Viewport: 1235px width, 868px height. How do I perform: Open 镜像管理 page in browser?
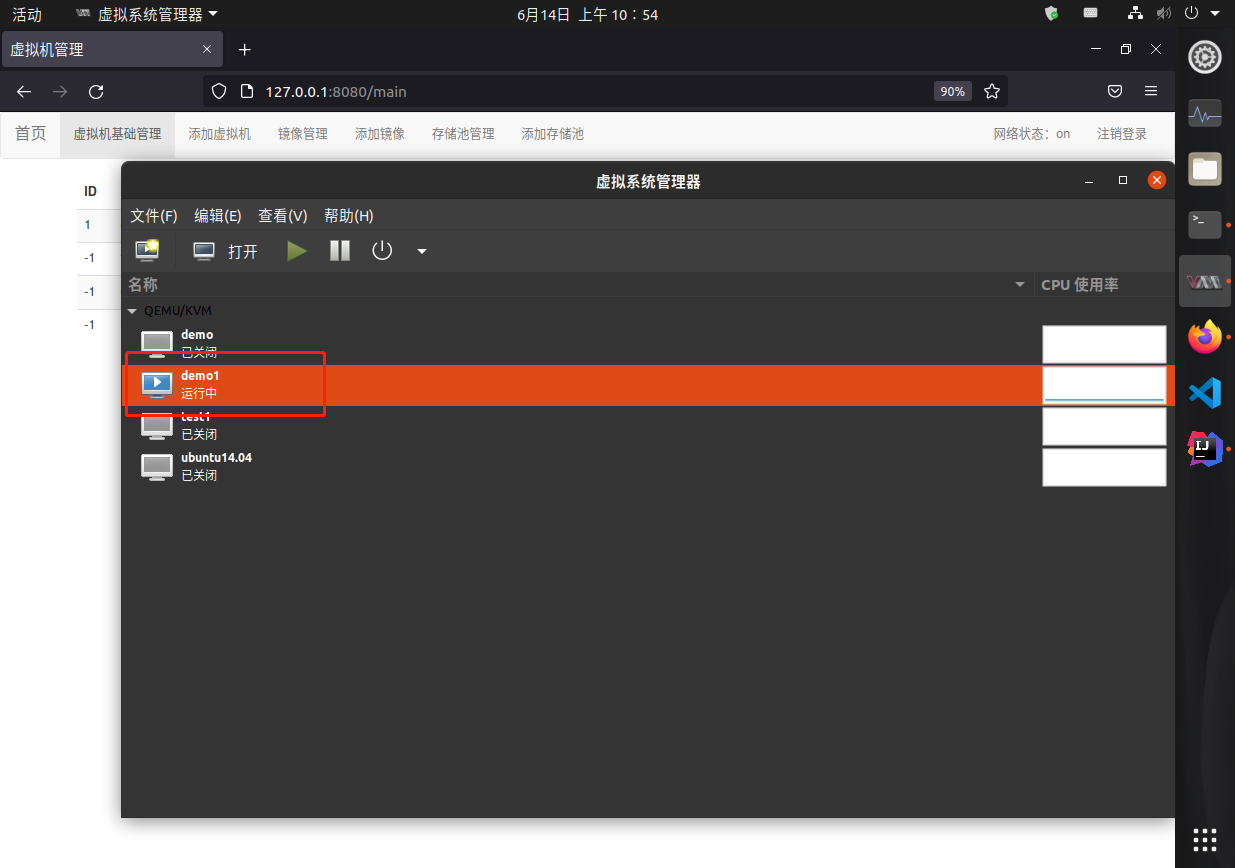click(303, 134)
